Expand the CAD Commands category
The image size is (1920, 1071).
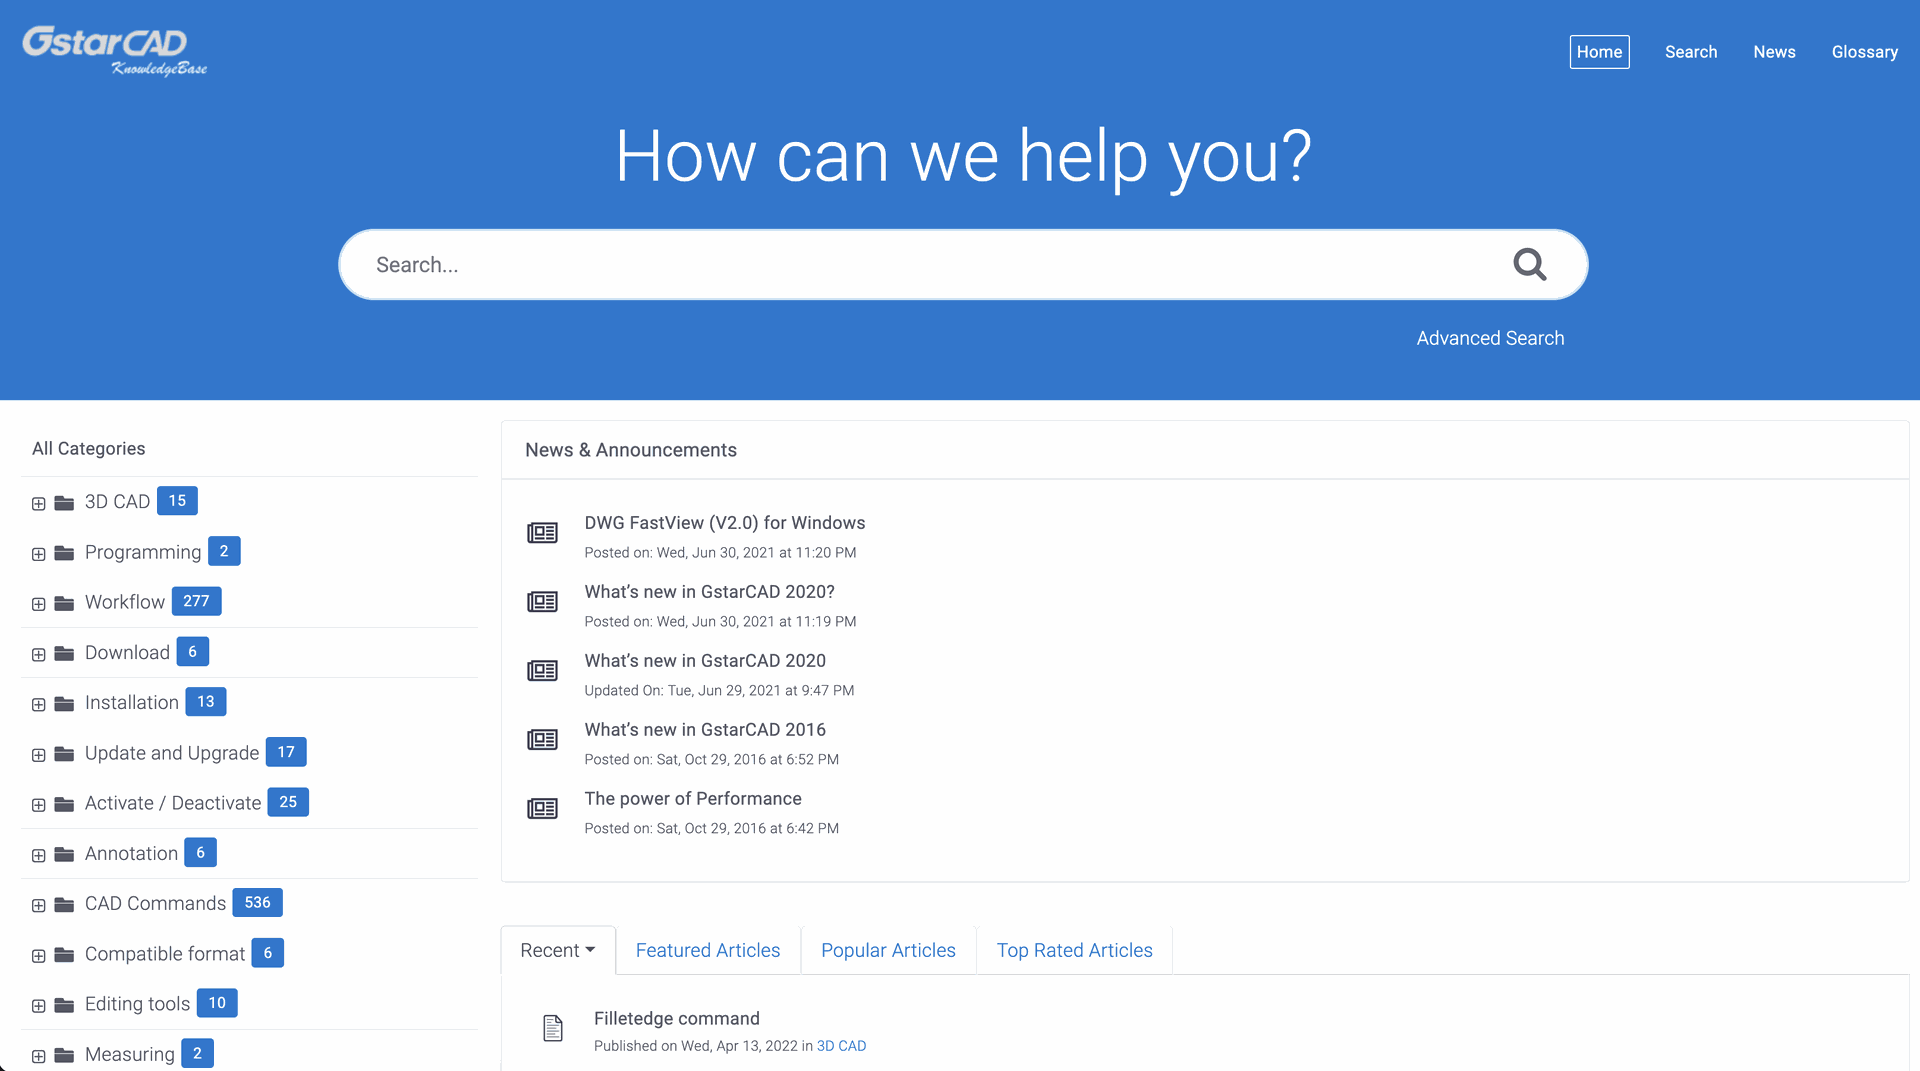coord(38,906)
